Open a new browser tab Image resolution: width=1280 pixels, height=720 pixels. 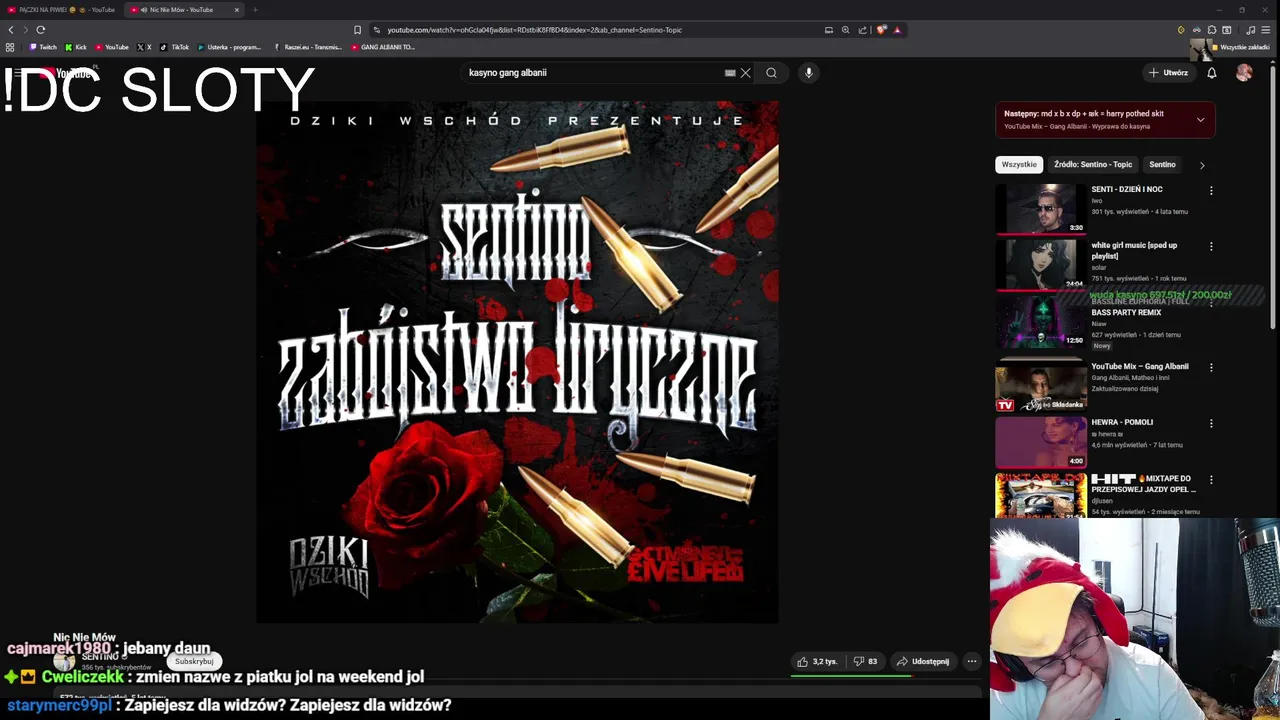pyautogui.click(x=255, y=10)
